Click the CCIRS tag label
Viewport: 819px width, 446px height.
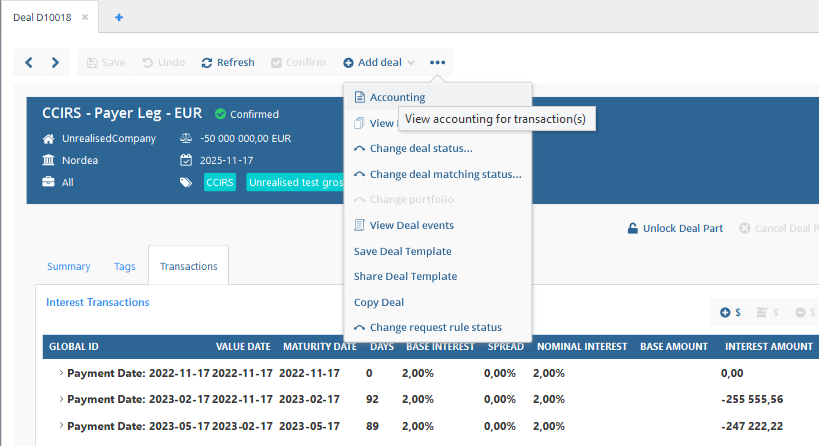219,182
